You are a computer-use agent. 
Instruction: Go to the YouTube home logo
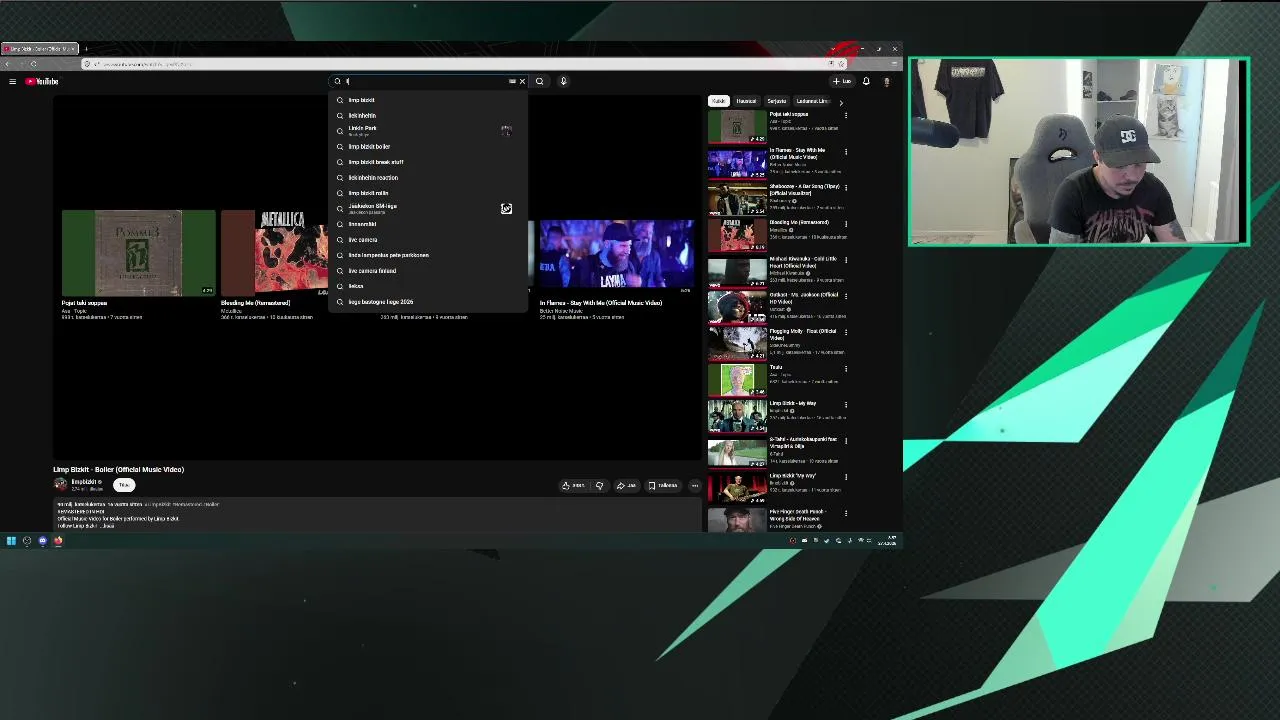[x=42, y=81]
